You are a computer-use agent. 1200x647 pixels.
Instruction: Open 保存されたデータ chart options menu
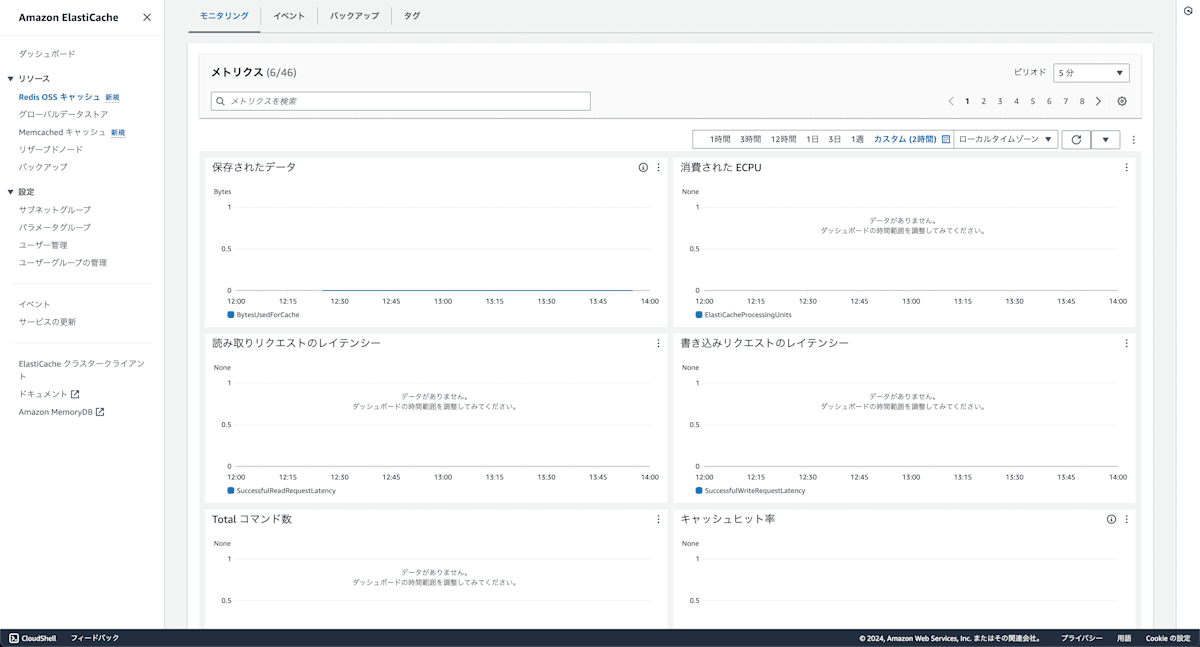658,167
